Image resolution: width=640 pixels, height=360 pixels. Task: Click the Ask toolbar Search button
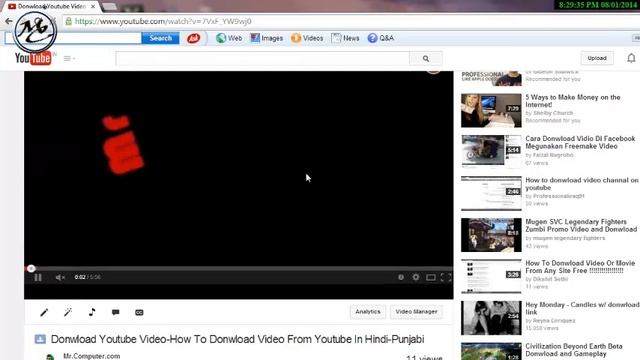[160, 38]
